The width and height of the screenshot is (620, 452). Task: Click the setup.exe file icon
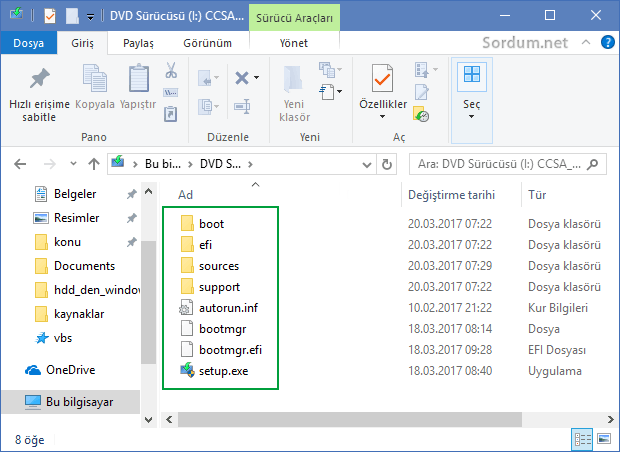(187, 370)
